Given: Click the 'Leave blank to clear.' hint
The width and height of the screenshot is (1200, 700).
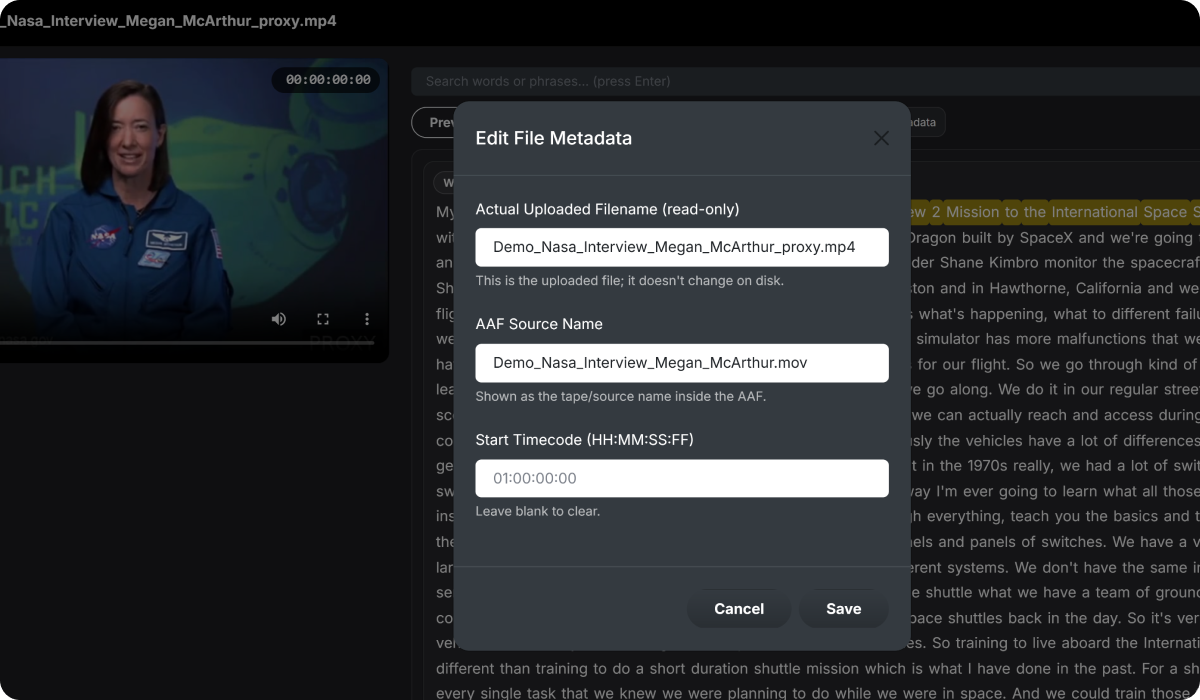Looking at the screenshot, I should point(538,511).
